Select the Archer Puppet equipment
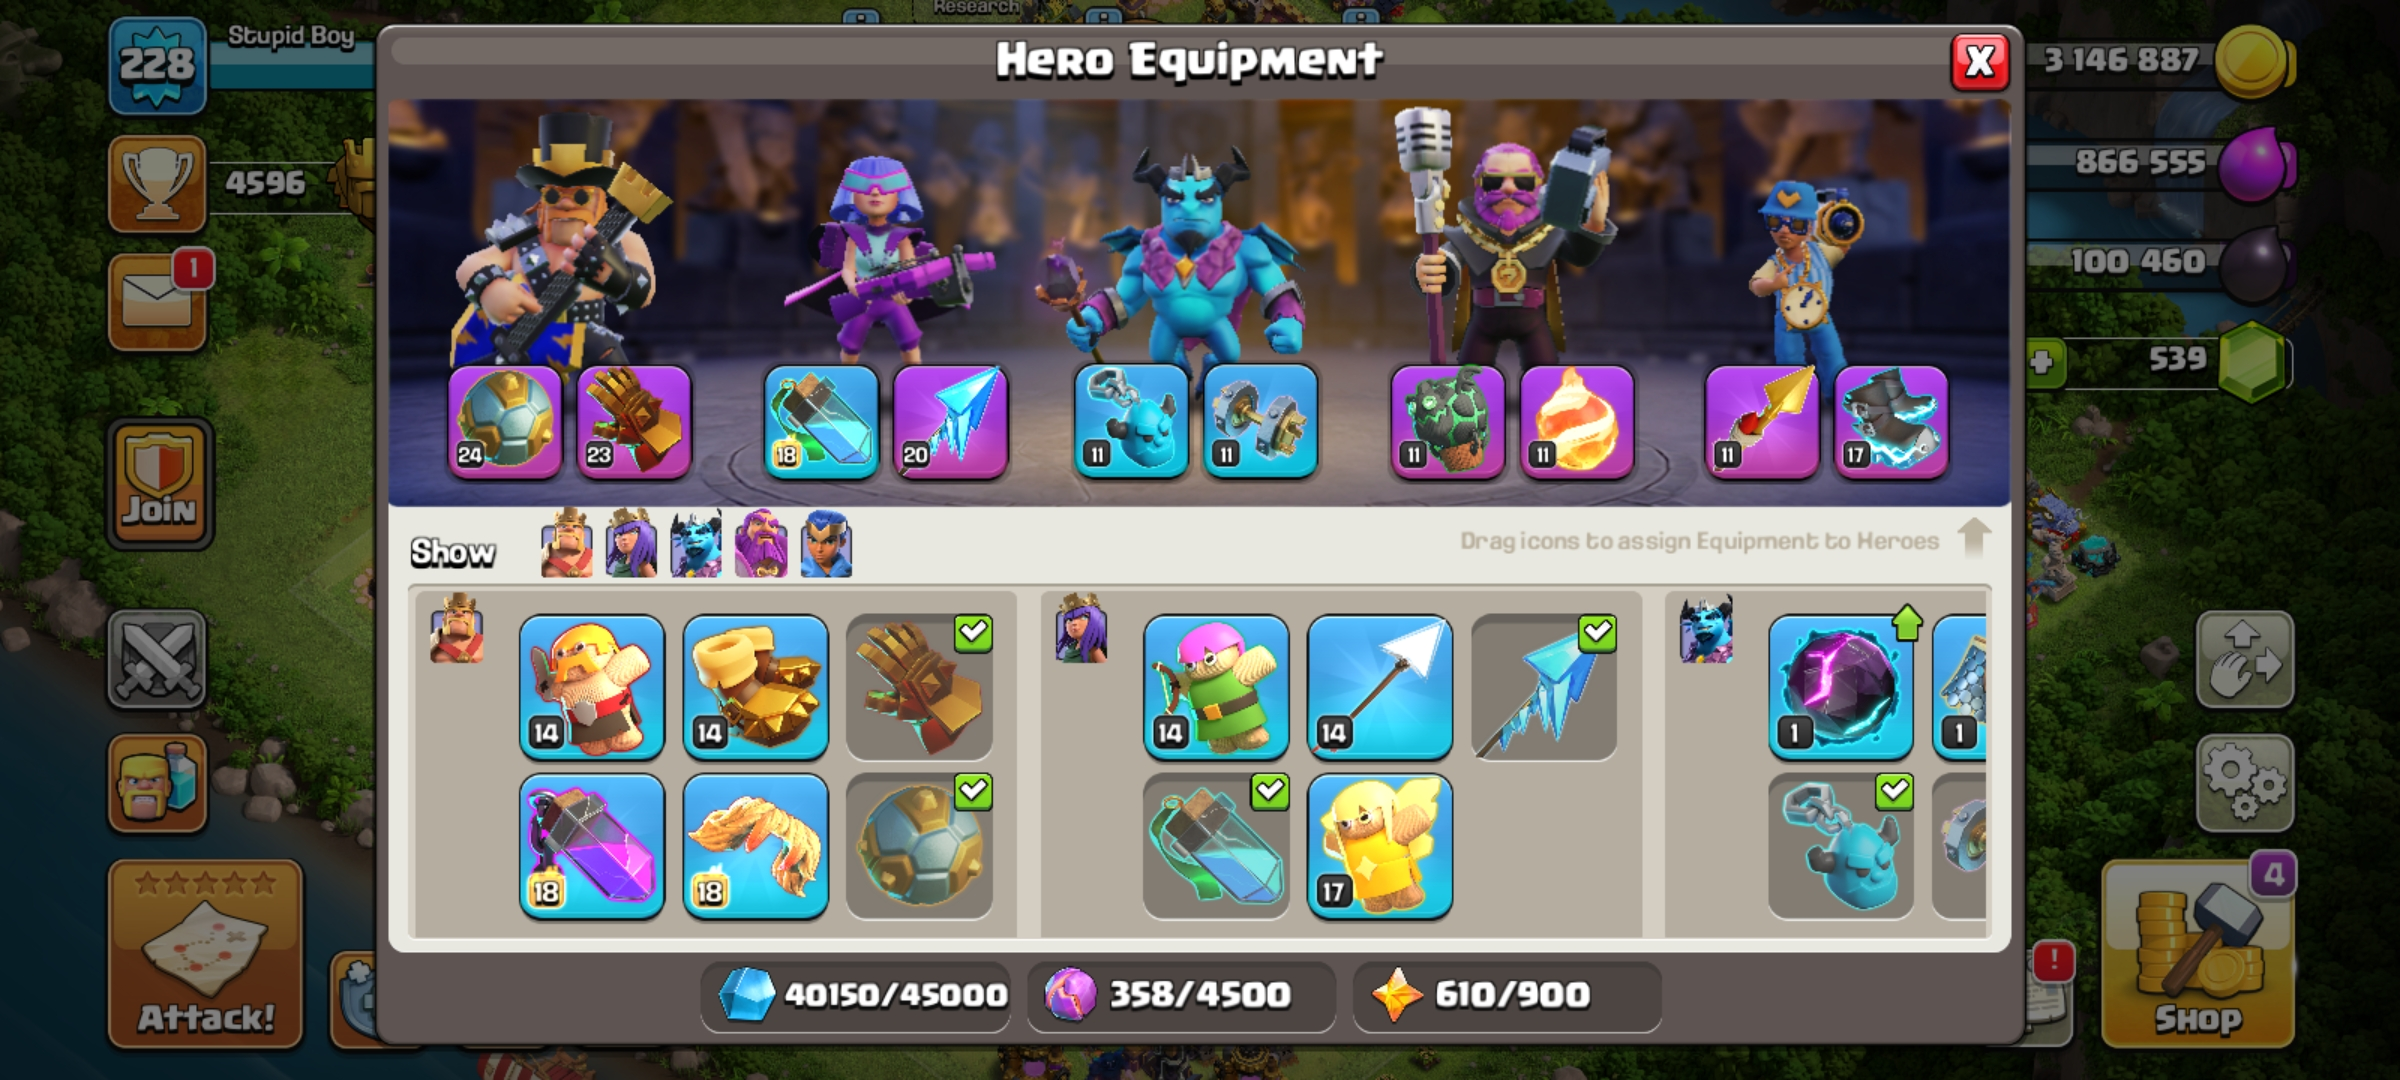The width and height of the screenshot is (2400, 1080). (1216, 687)
